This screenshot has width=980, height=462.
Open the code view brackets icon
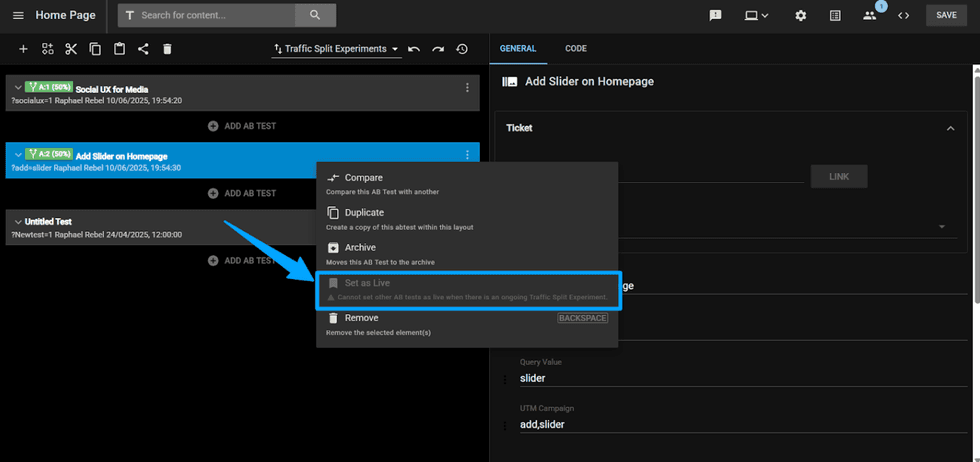(903, 16)
